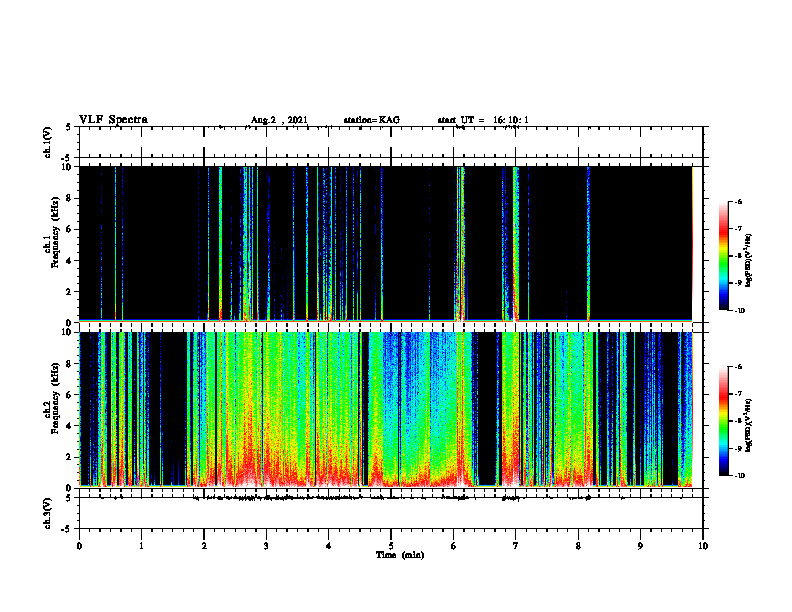Click the "Time (min)" x-axis label
The width and height of the screenshot is (792, 612).
[x=400, y=555]
